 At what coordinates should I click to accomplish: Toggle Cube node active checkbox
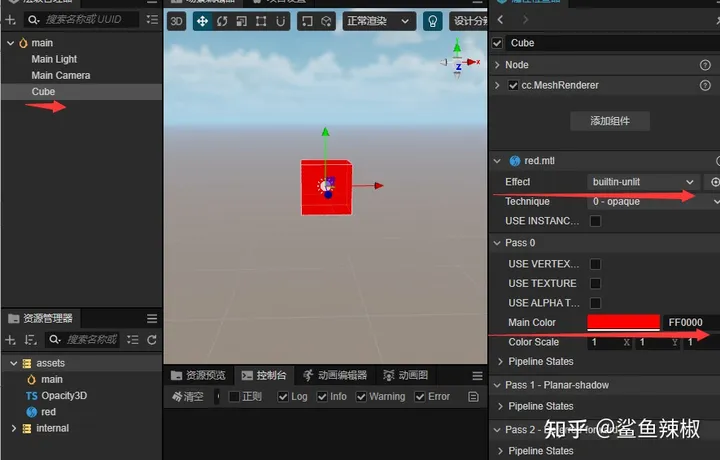497,43
